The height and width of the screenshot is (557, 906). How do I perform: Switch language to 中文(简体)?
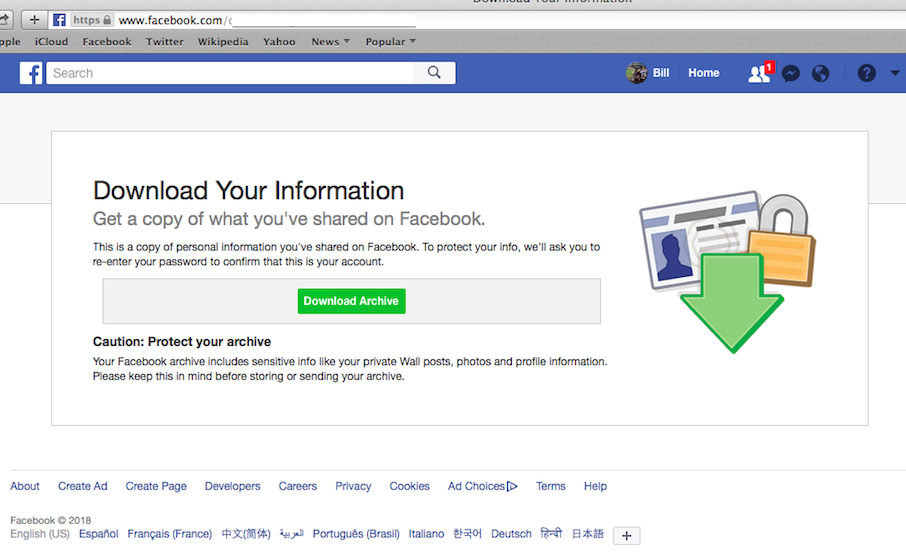click(x=246, y=534)
